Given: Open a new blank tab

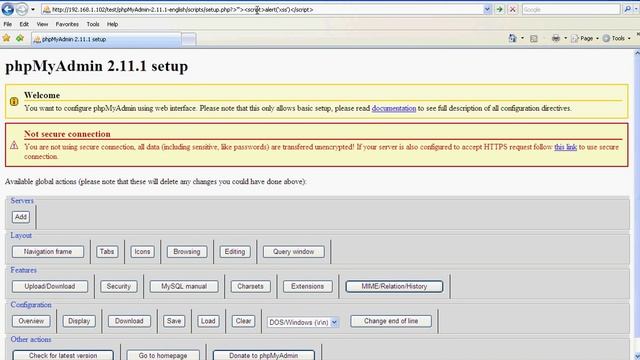Looking at the screenshot, I should pyautogui.click(x=189, y=39).
